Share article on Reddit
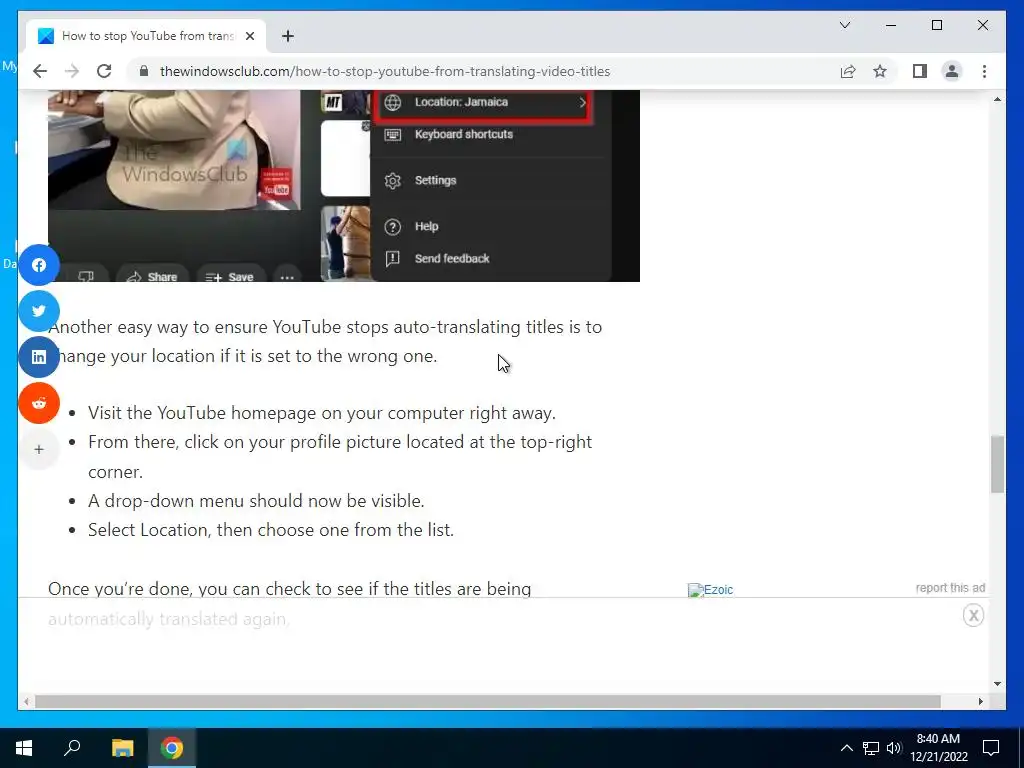Image resolution: width=1024 pixels, height=768 pixels. pos(39,403)
